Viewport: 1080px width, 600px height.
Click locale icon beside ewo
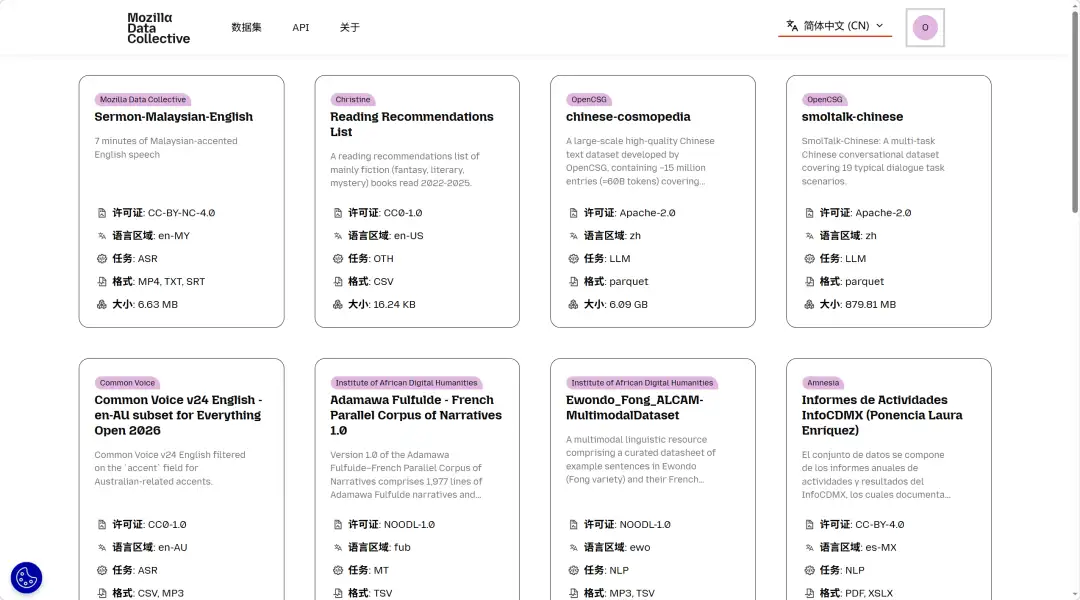point(573,548)
